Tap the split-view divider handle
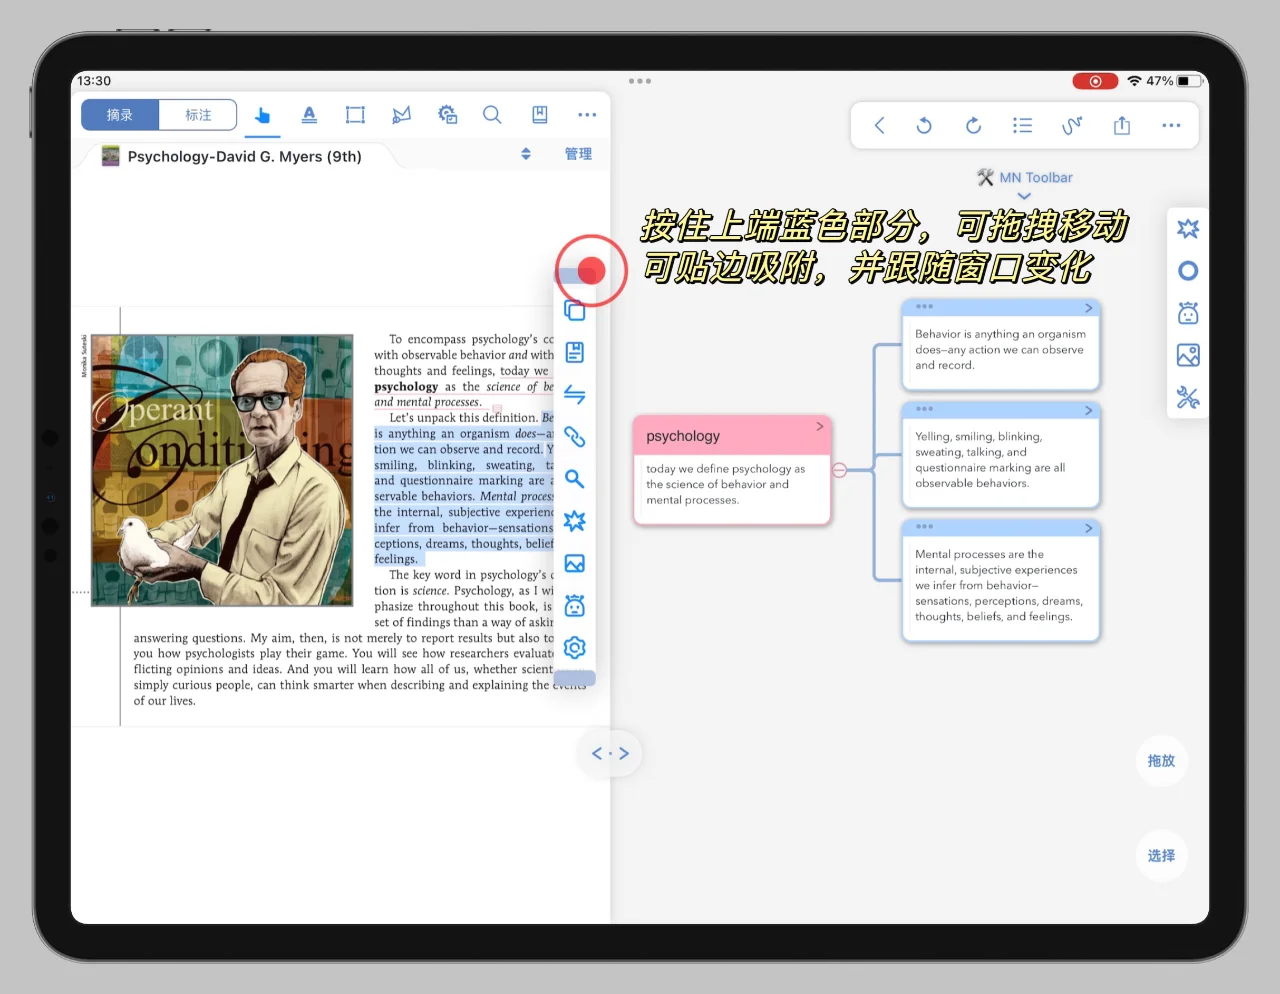The height and width of the screenshot is (994, 1280). (x=610, y=753)
